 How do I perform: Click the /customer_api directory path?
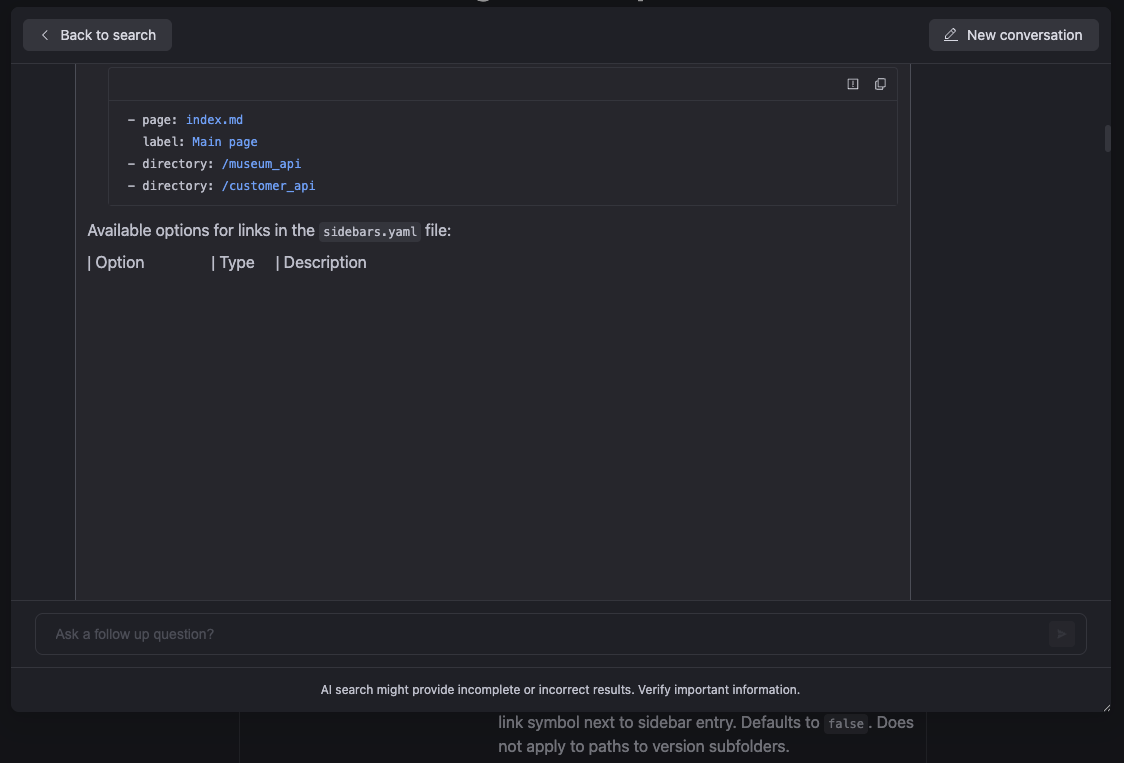coord(268,186)
